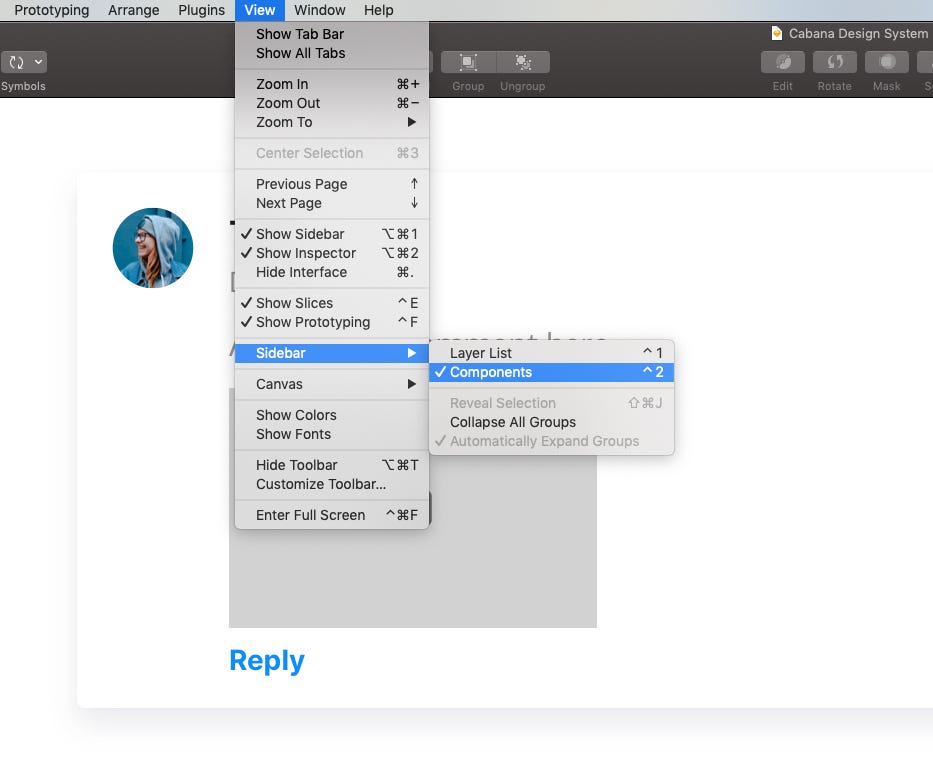Click the Ungroup icon in the toolbar

point(522,62)
